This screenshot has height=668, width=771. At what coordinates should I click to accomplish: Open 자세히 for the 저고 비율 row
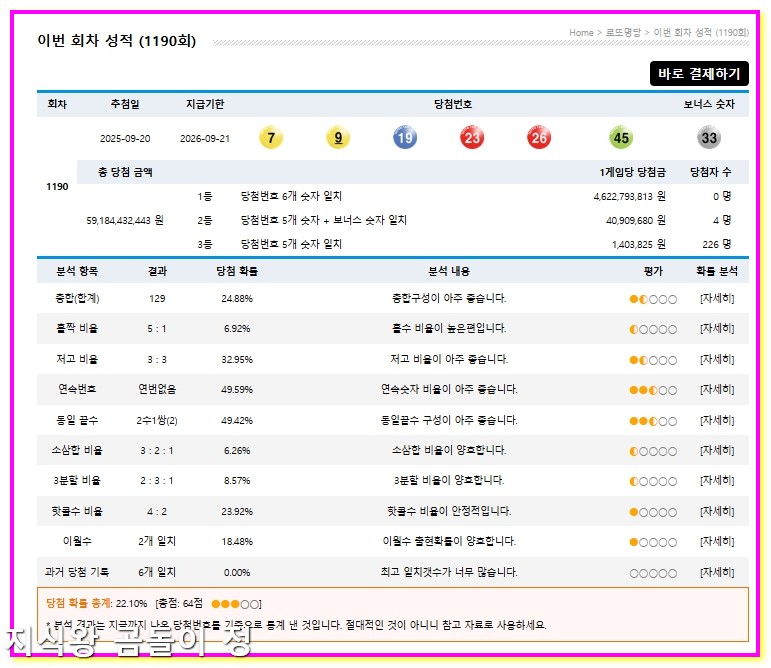[x=717, y=359]
